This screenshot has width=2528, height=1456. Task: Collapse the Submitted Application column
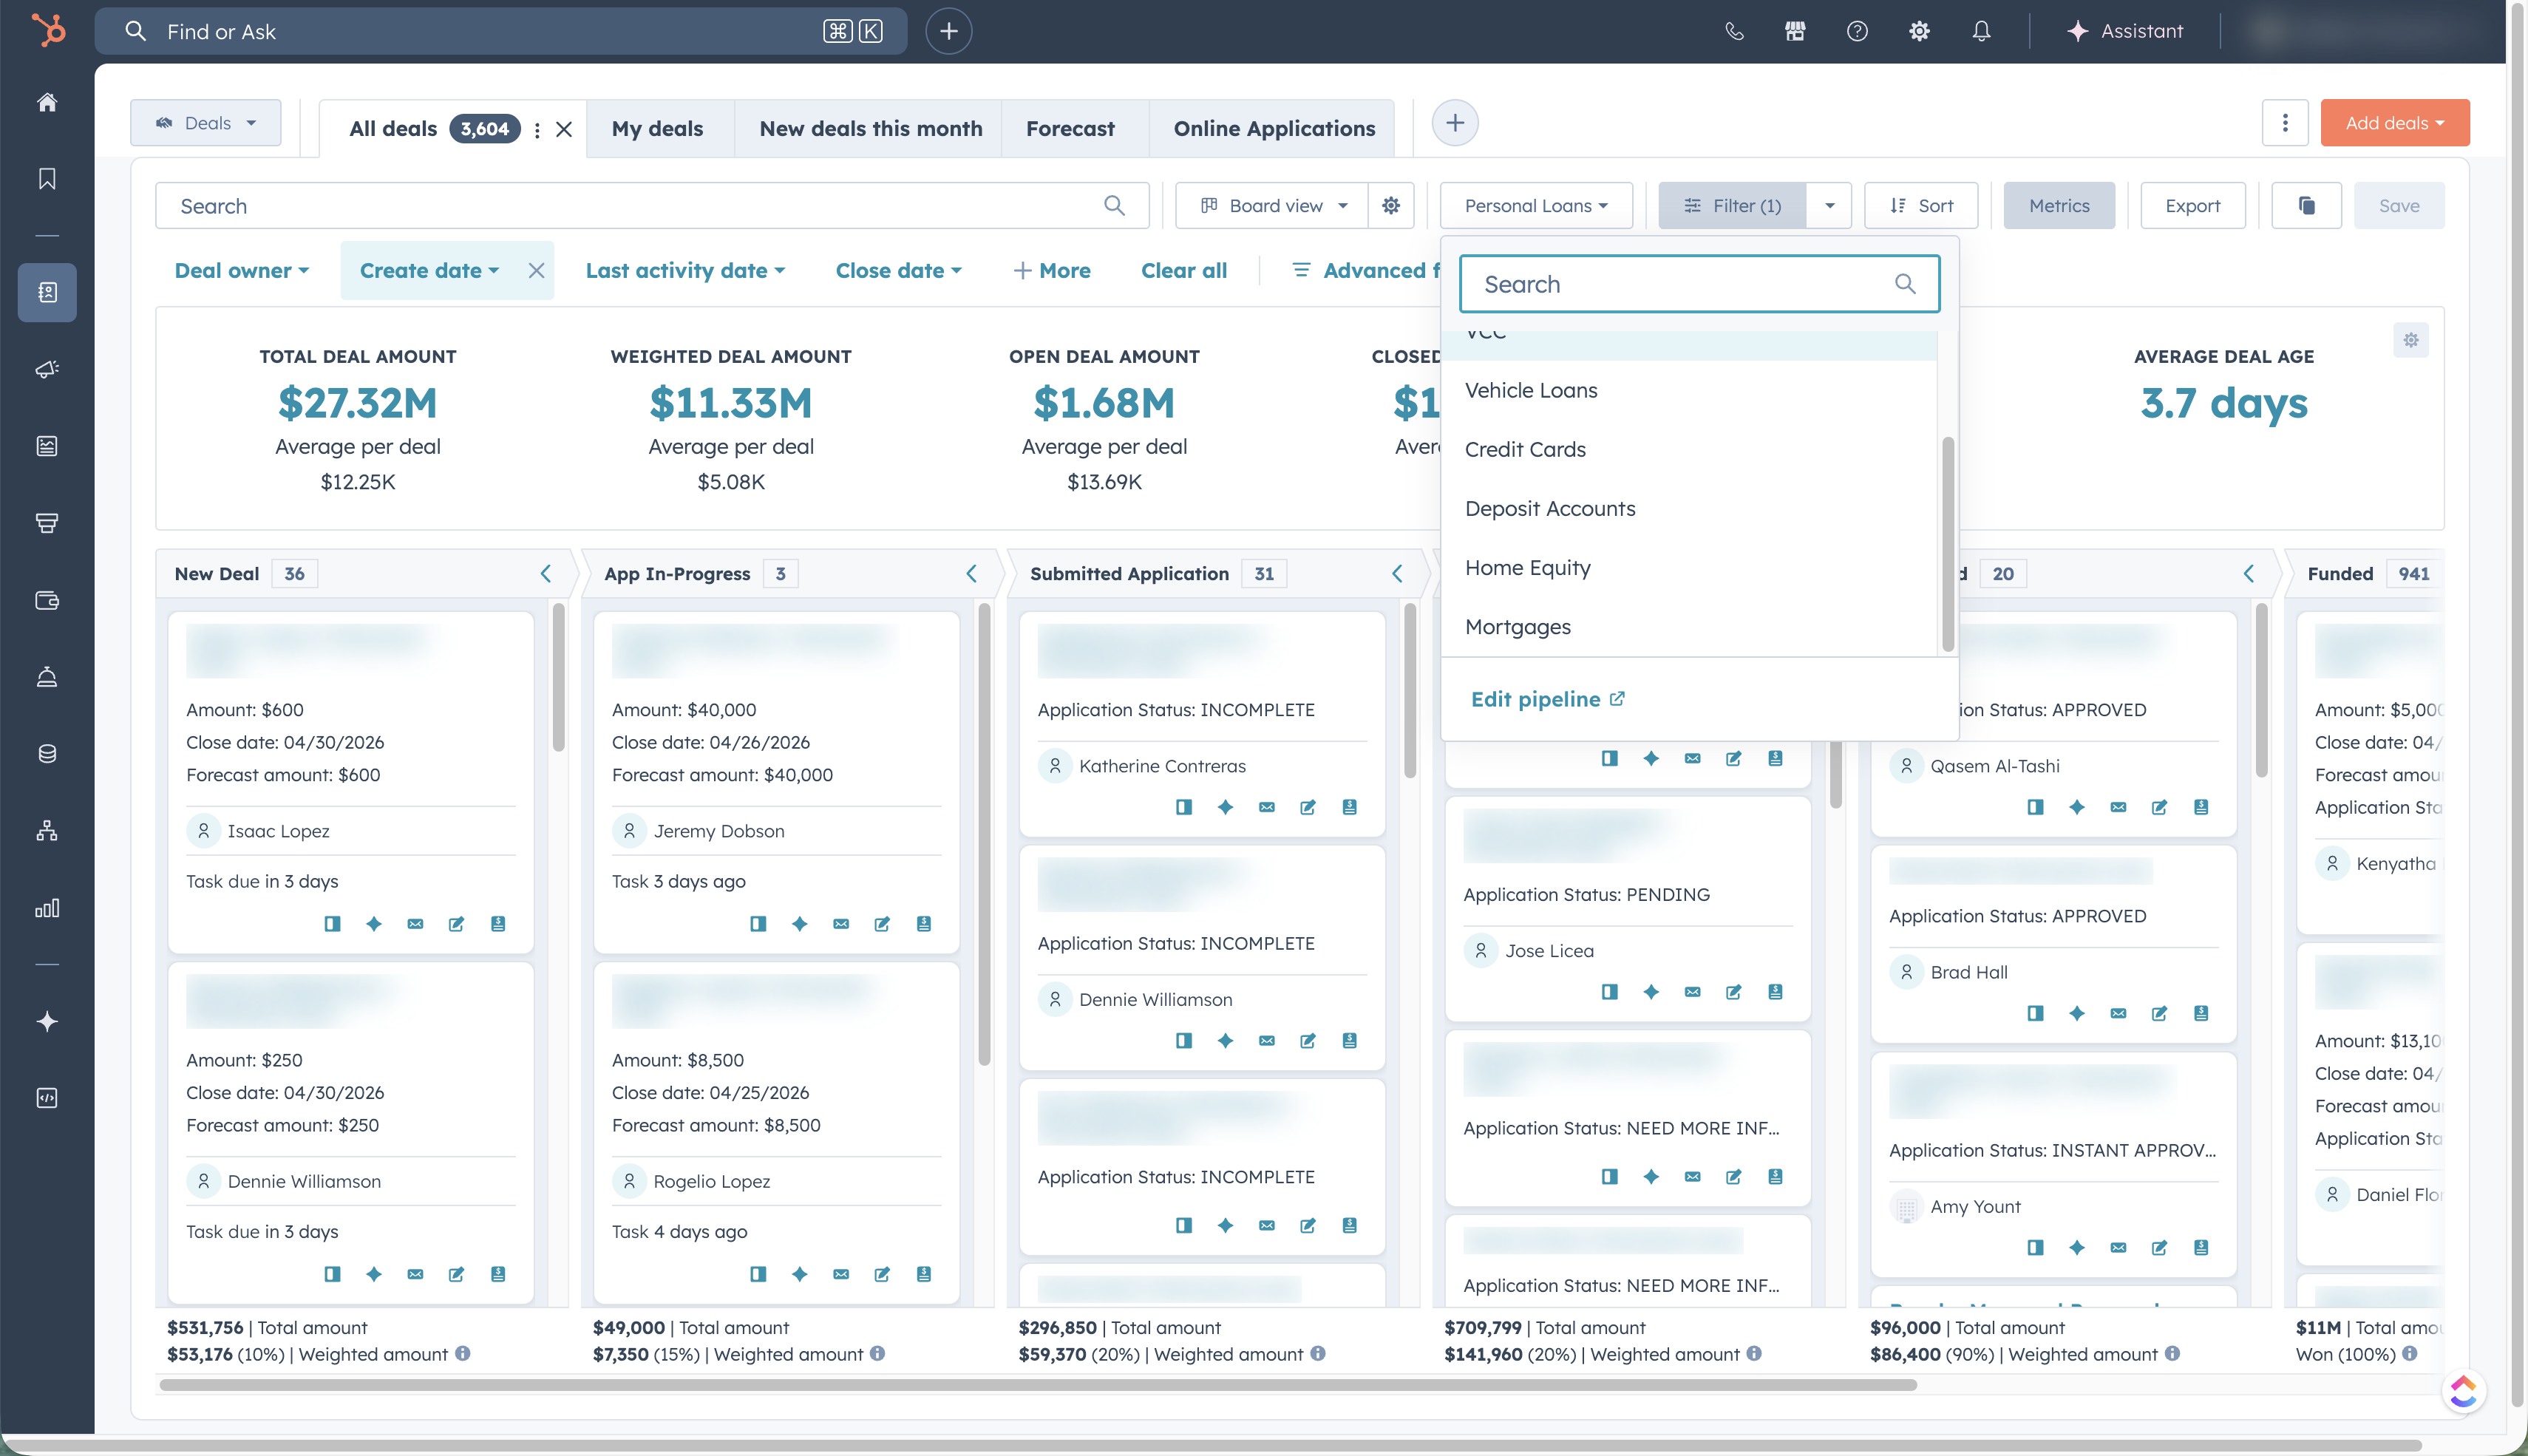(1397, 573)
